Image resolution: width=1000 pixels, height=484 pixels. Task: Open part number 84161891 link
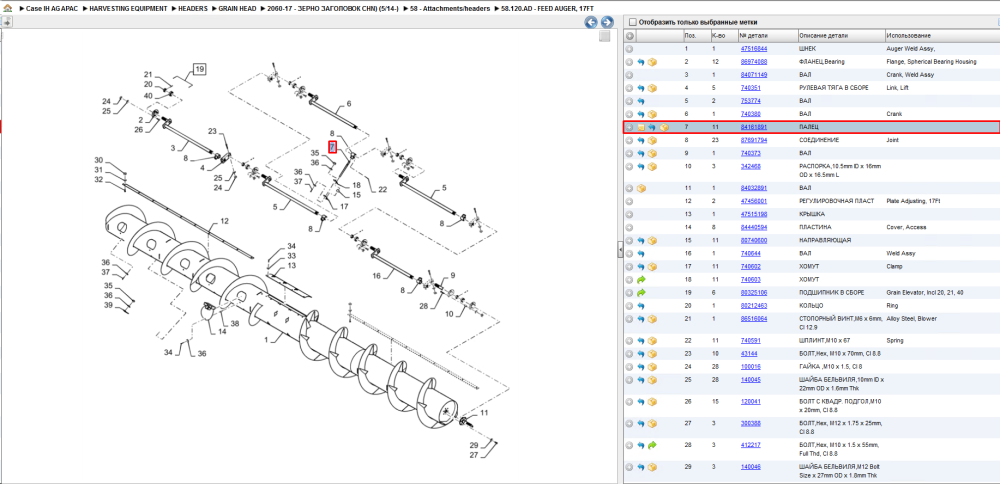tap(754, 127)
